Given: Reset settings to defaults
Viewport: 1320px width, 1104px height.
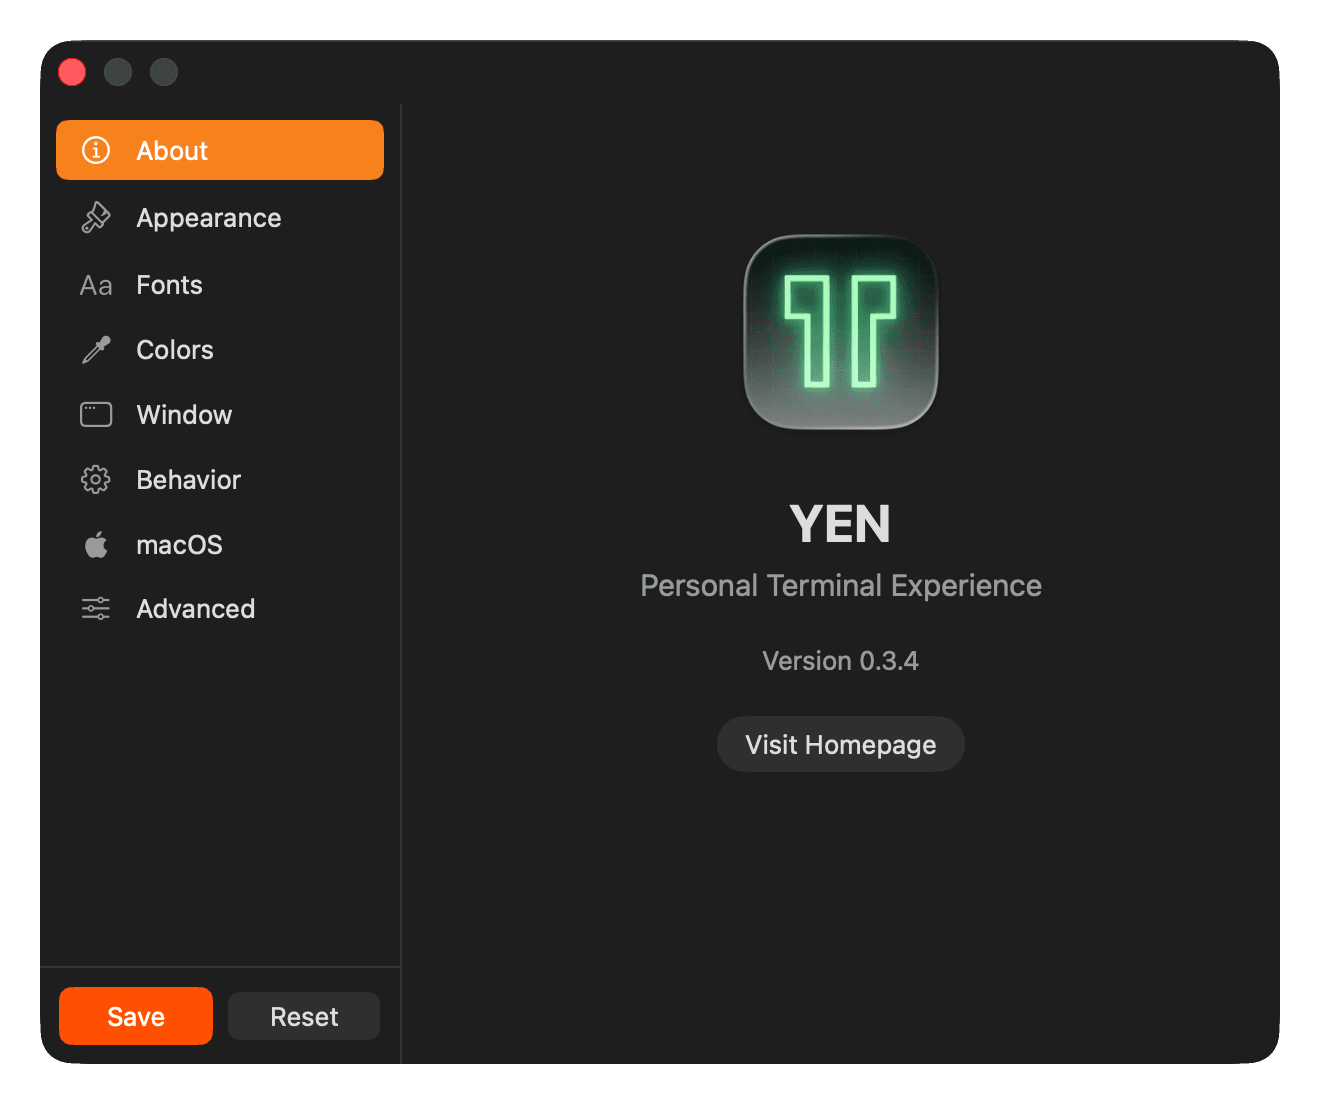Looking at the screenshot, I should pyautogui.click(x=303, y=1016).
